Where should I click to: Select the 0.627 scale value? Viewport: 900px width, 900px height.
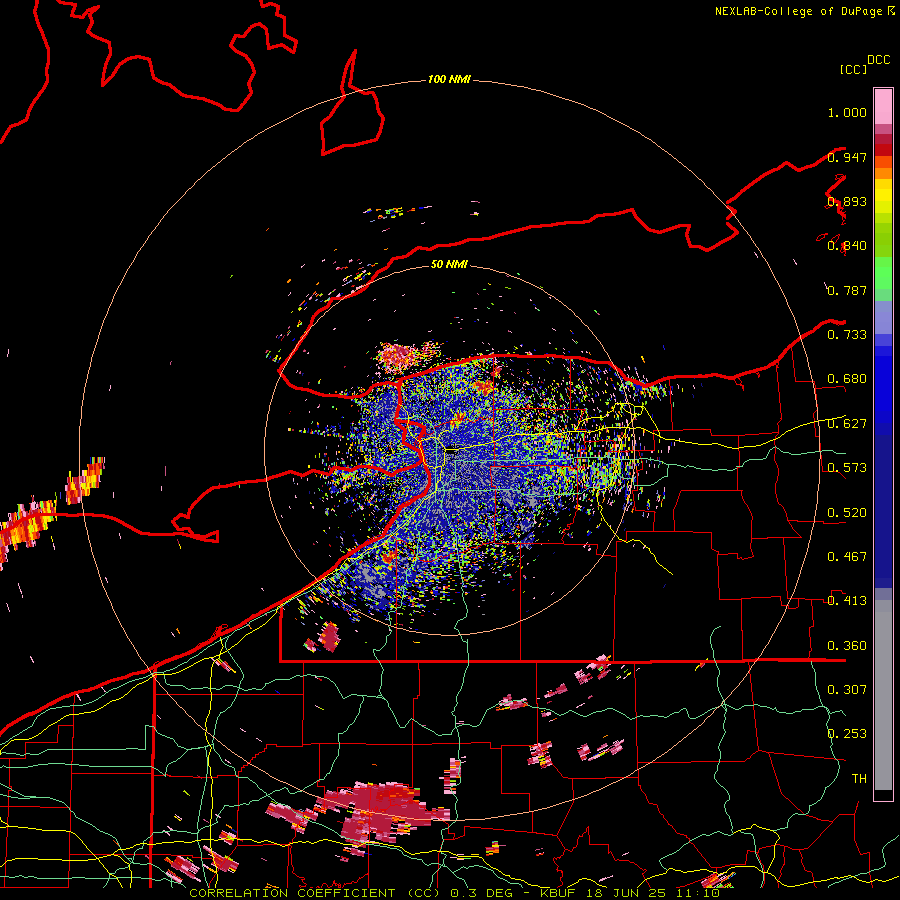click(x=847, y=424)
